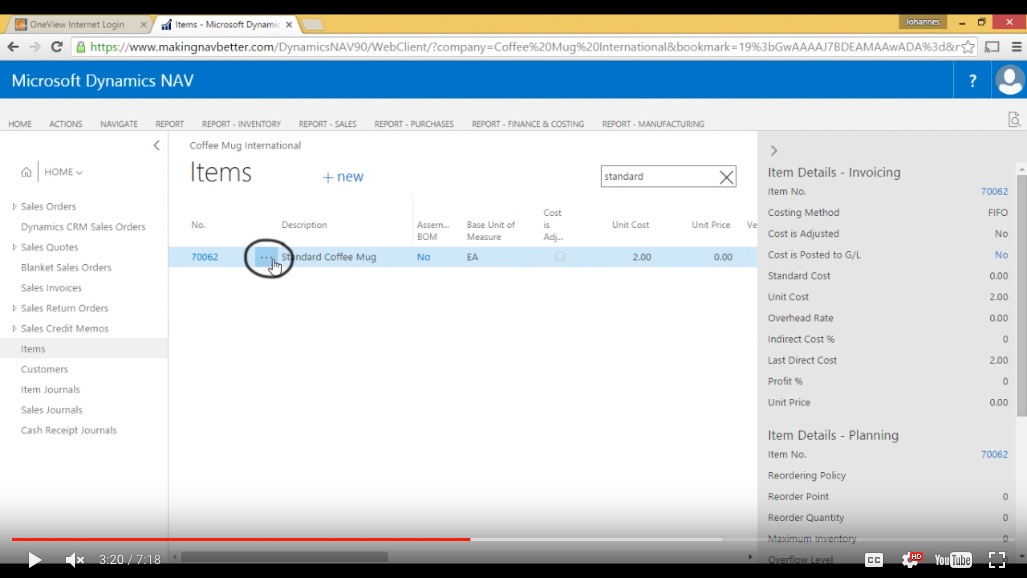Open REPORT - MANUFACTURING tab
The image size is (1027, 578).
(x=653, y=124)
